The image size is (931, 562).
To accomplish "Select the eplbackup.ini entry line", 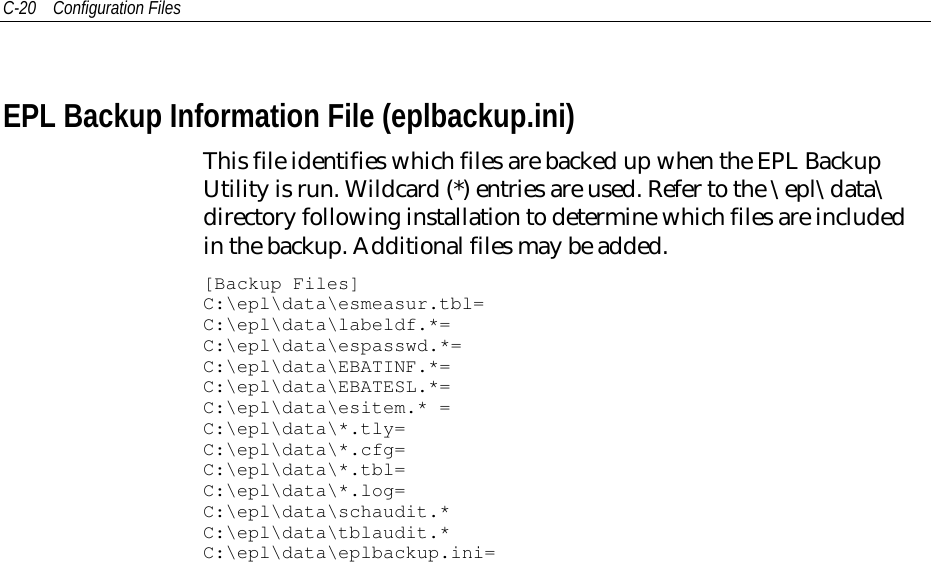I will point(349,553).
